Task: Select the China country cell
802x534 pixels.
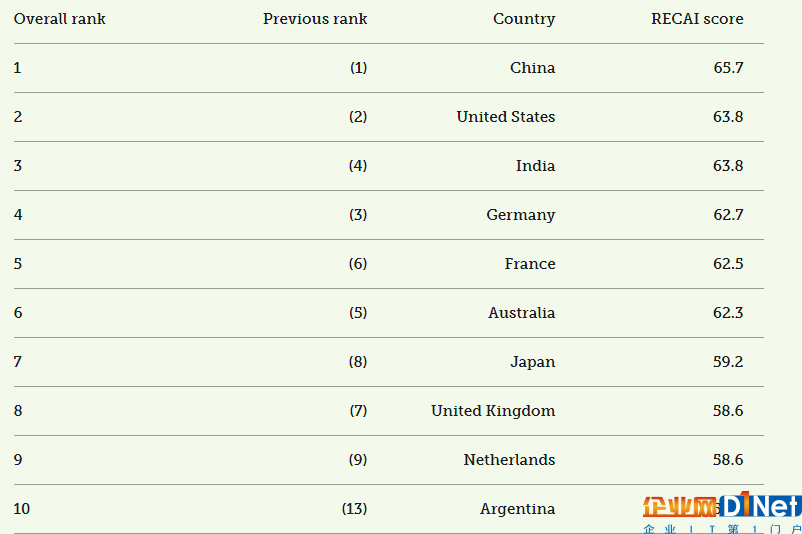Action: click(532, 68)
